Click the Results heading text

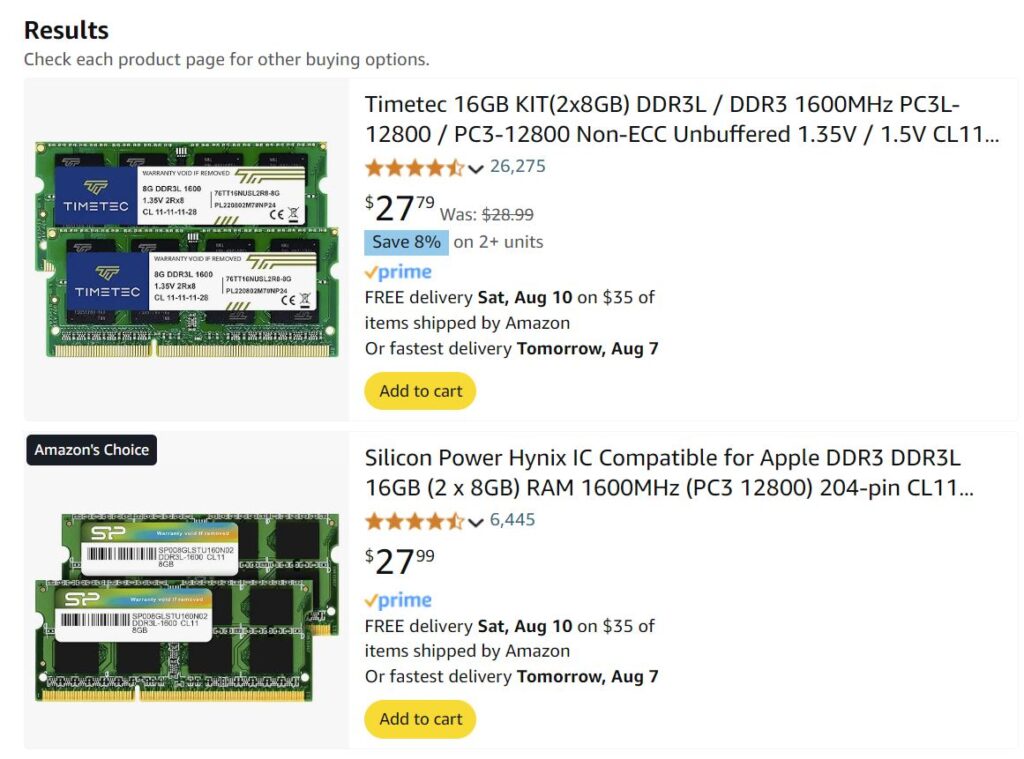point(66,30)
